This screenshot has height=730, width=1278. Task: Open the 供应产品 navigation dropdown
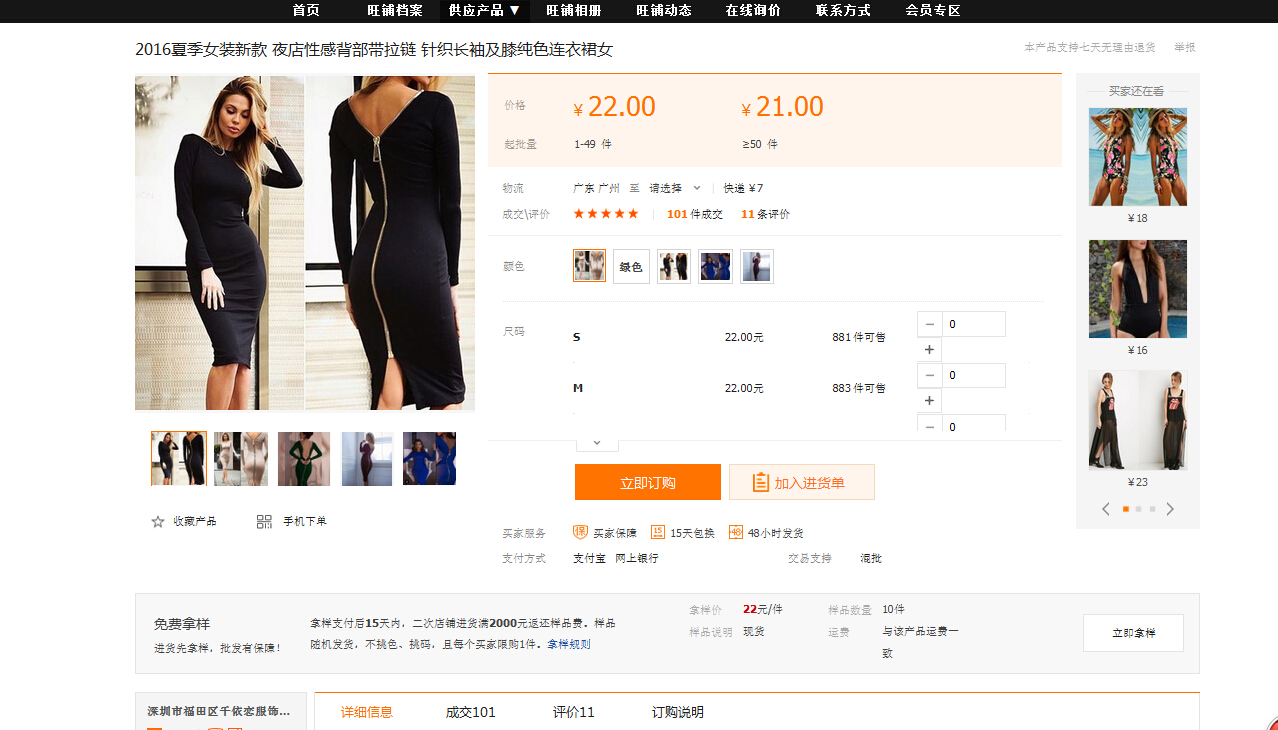(484, 10)
